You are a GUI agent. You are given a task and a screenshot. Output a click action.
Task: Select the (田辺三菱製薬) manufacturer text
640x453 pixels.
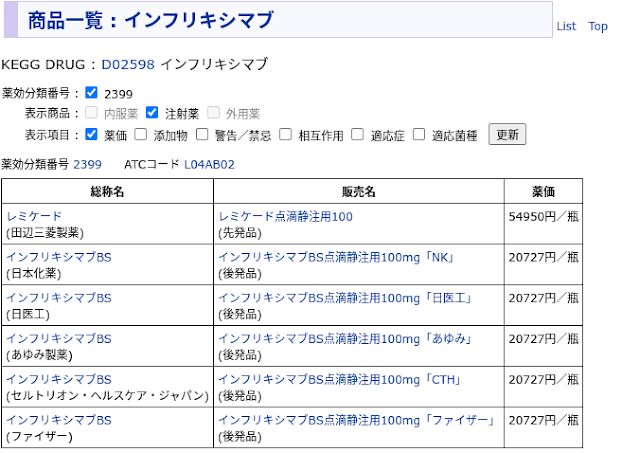[x=45, y=233]
